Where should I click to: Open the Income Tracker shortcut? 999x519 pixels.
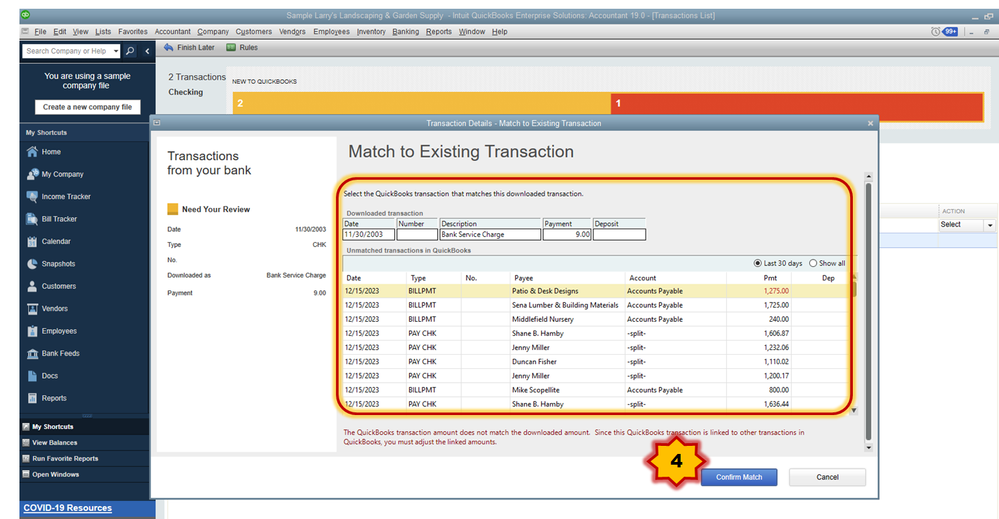59,197
